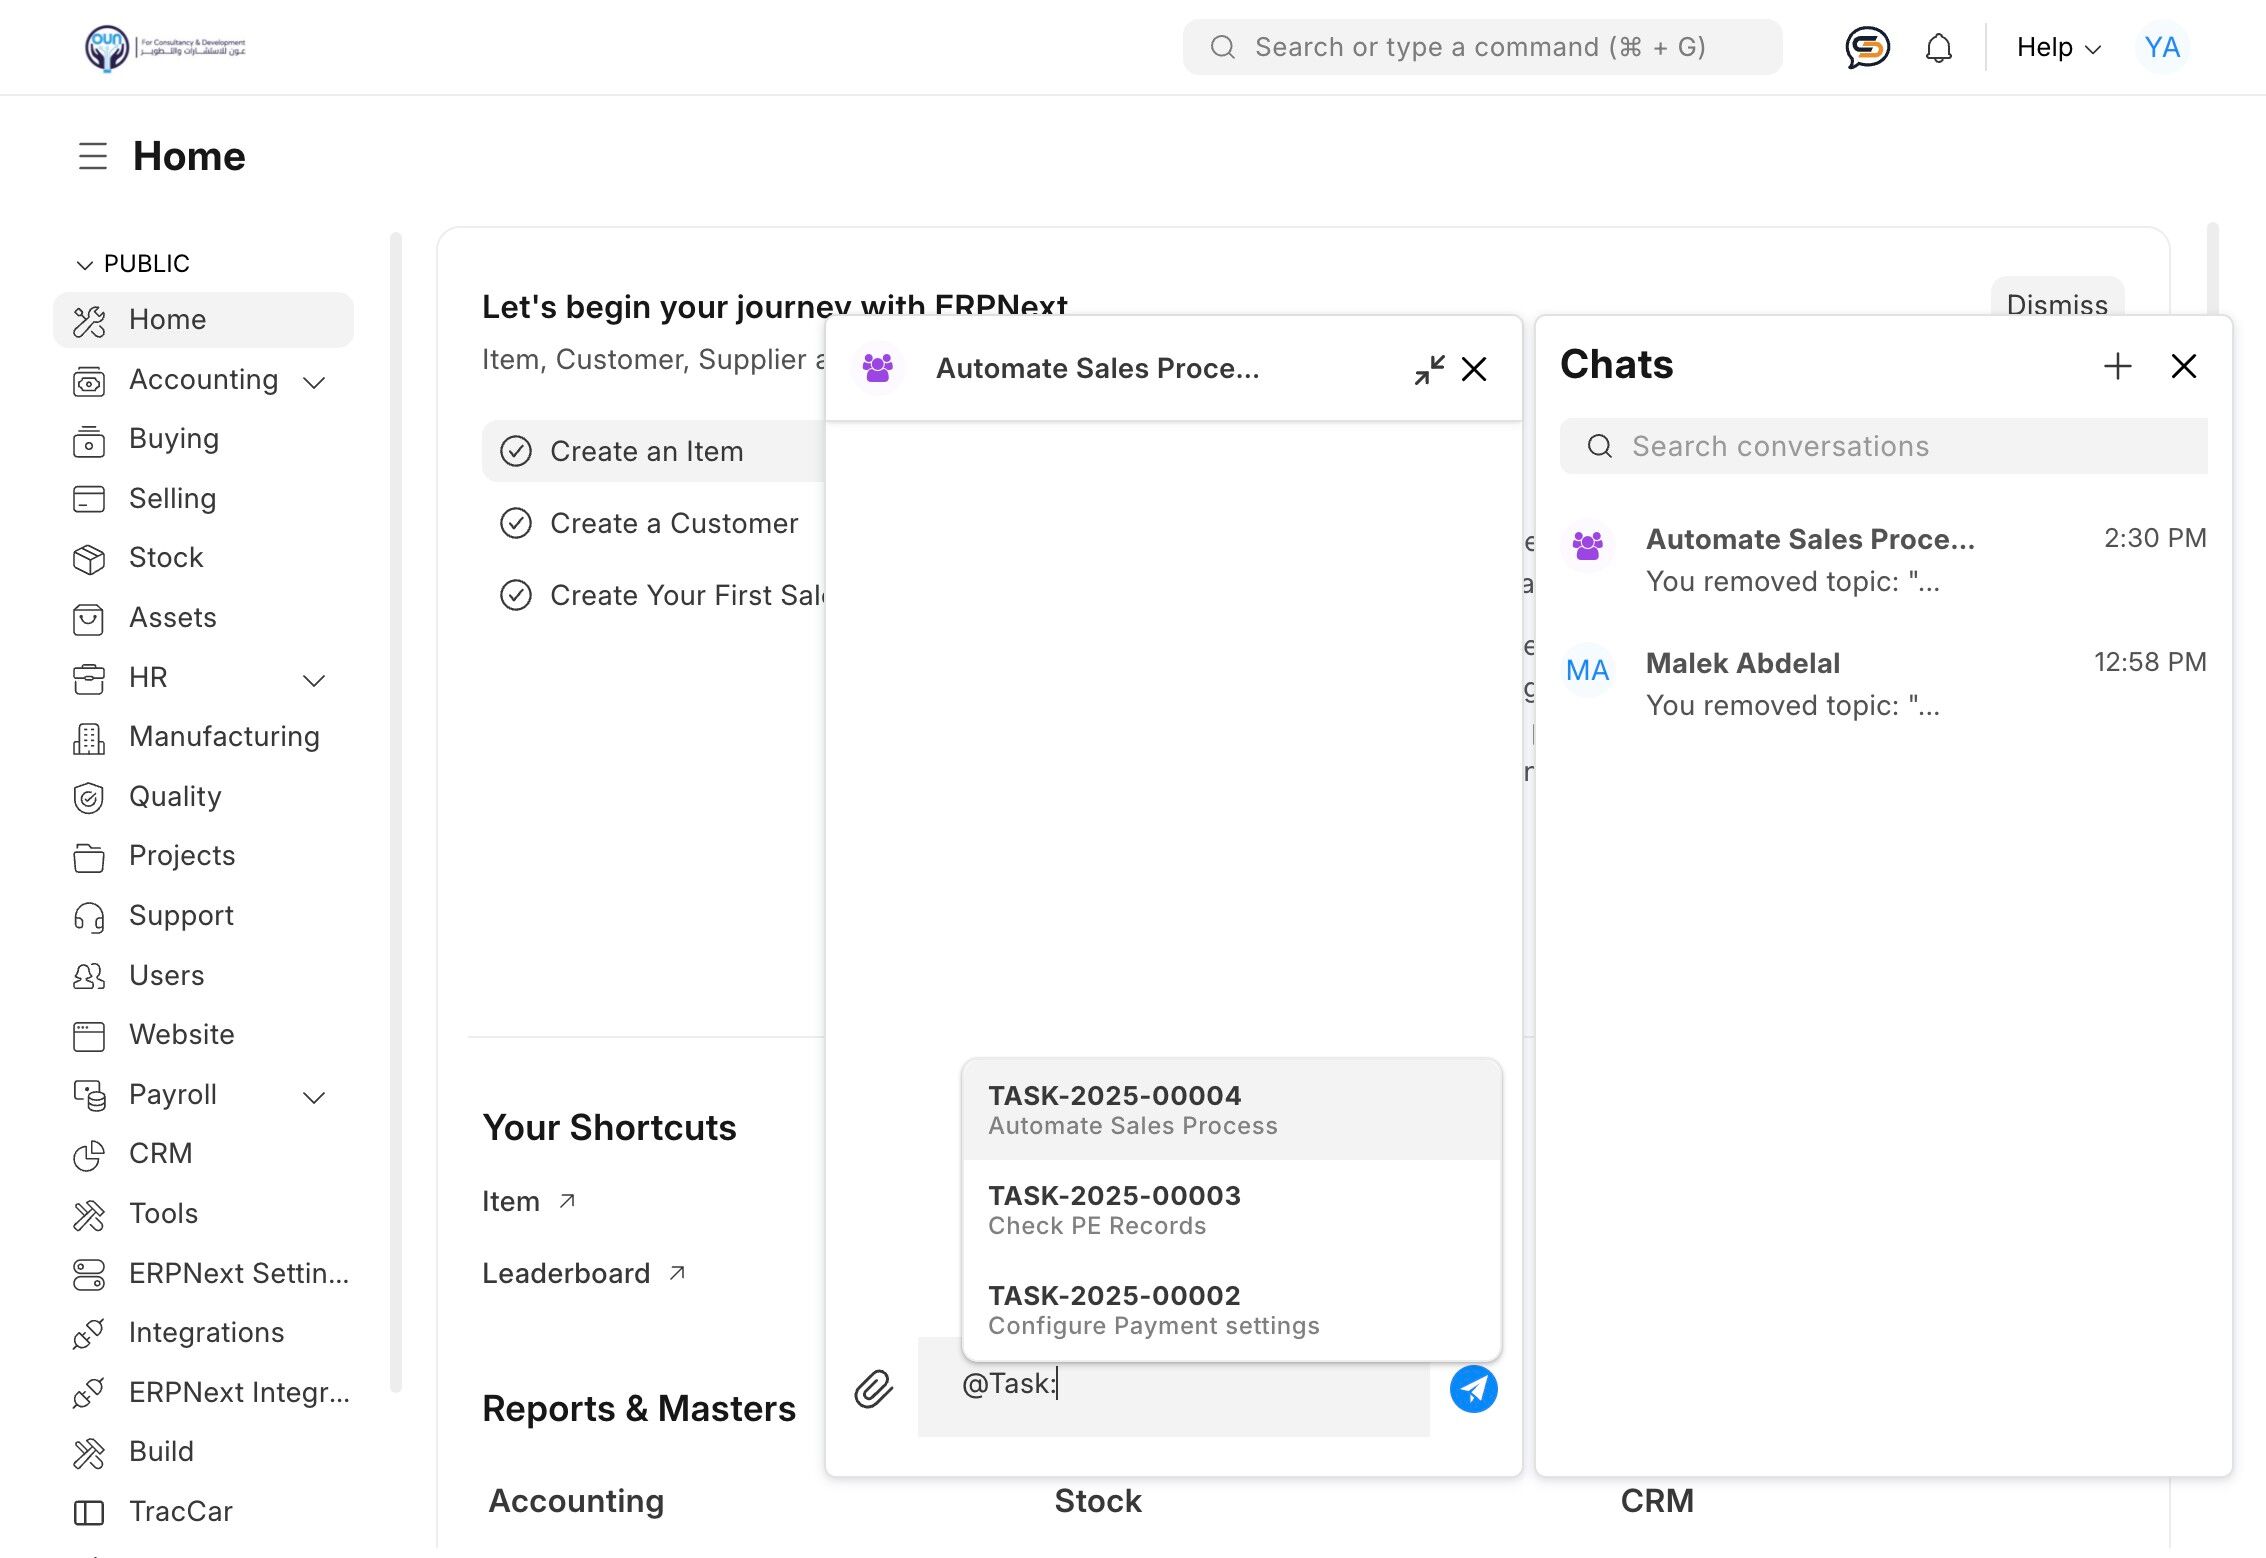
Task: Open the Manufacturing workspace in sidebar
Action: tap(224, 737)
